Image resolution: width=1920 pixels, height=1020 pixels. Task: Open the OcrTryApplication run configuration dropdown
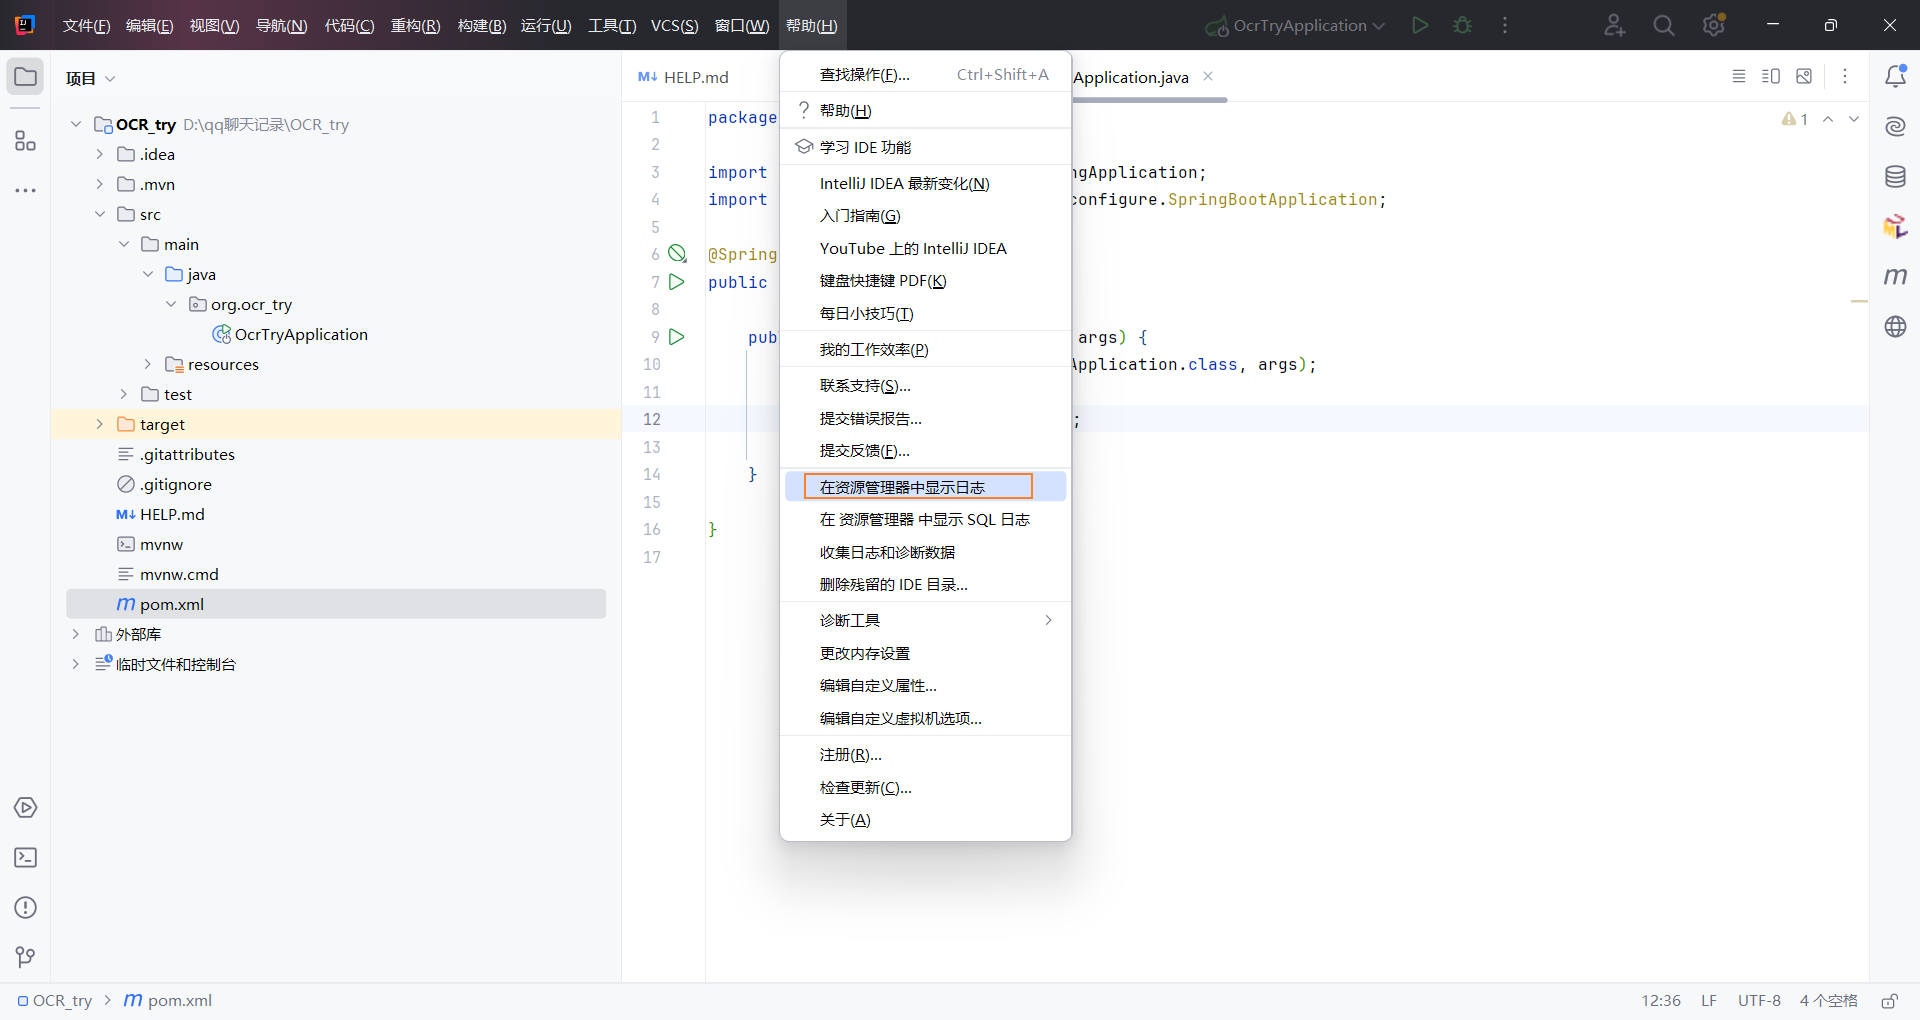pyautogui.click(x=1293, y=25)
